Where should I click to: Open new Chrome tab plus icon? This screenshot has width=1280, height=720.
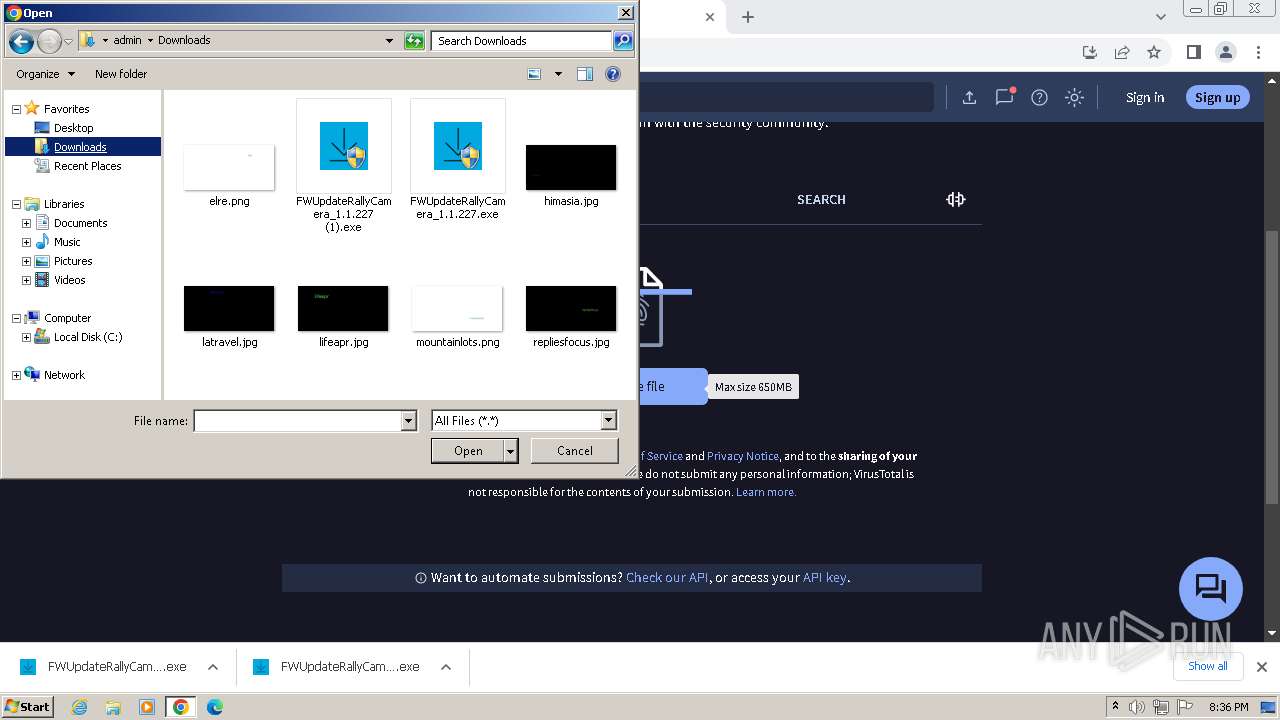click(748, 17)
